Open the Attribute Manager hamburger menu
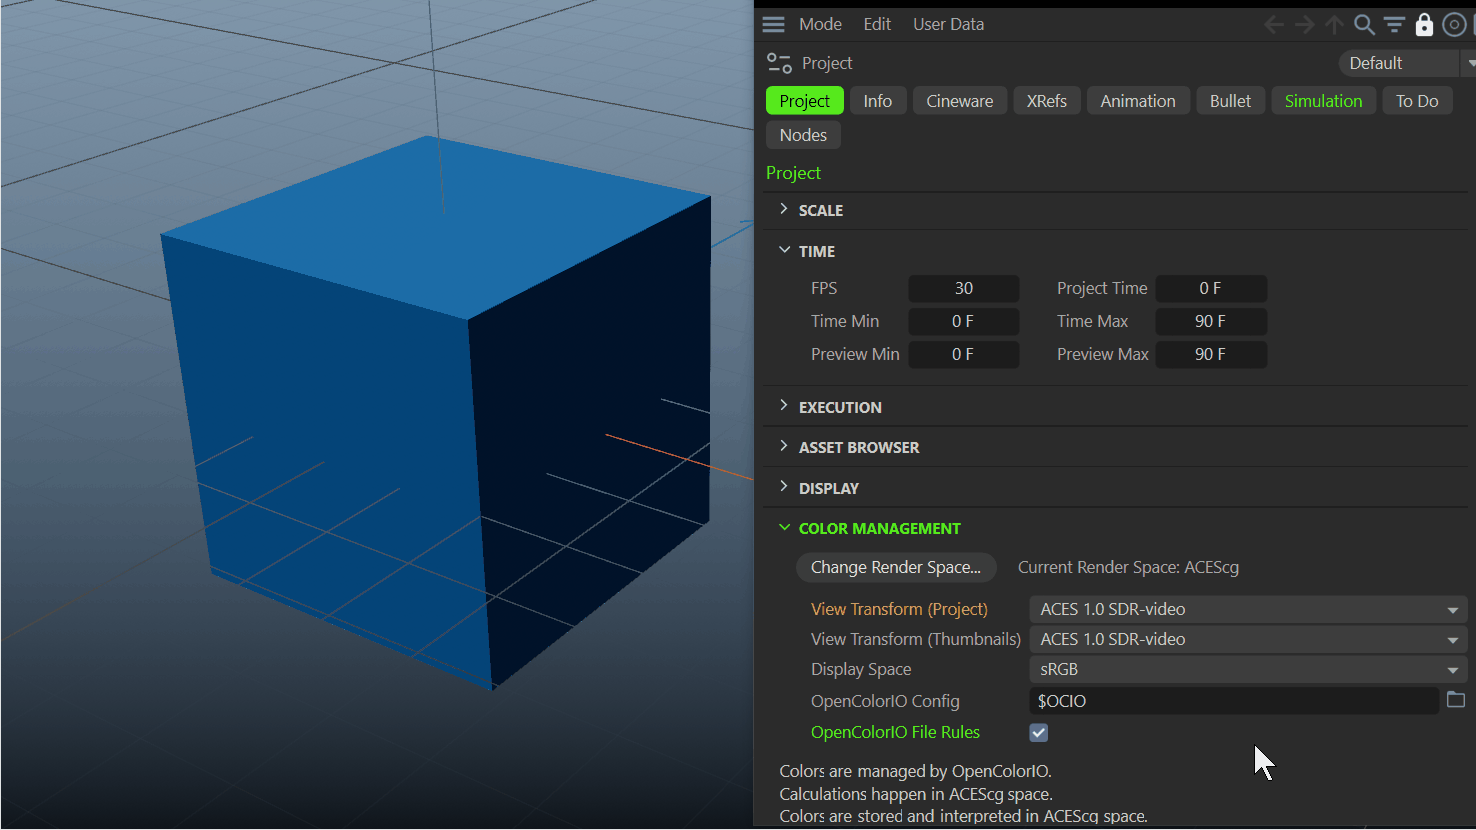Viewport: 1476px width, 830px height. [x=773, y=24]
